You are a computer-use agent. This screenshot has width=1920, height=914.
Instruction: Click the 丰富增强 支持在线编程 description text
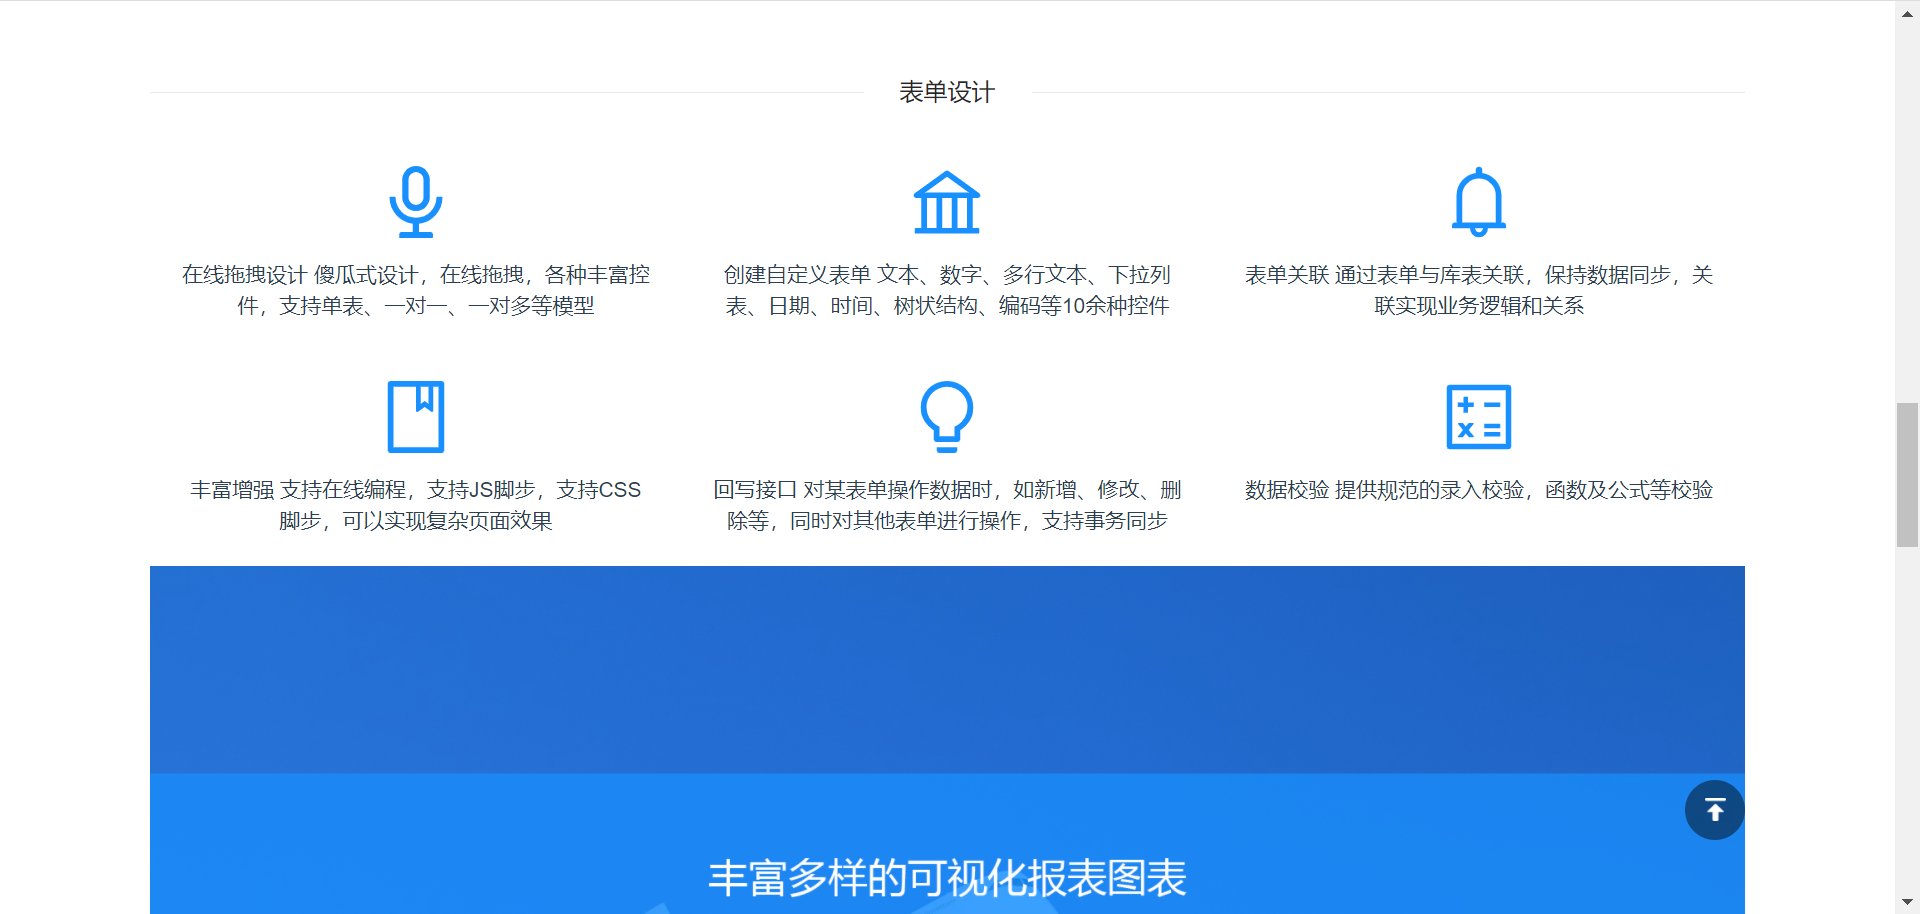click(x=416, y=505)
